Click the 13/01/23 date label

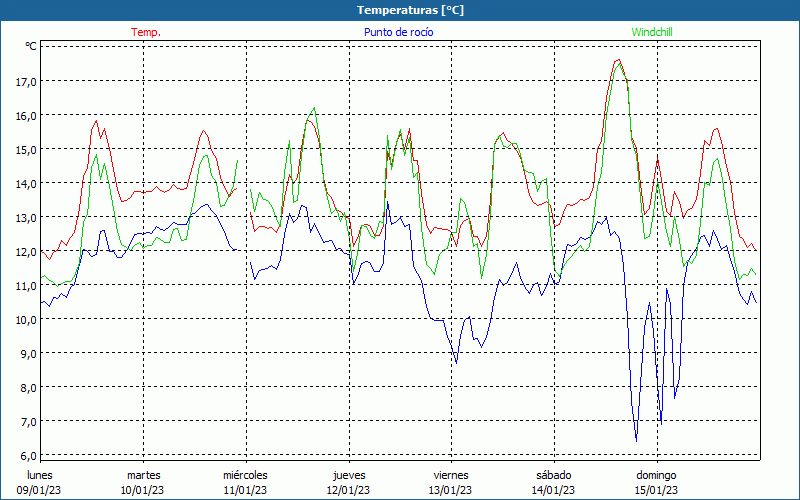[451, 490]
